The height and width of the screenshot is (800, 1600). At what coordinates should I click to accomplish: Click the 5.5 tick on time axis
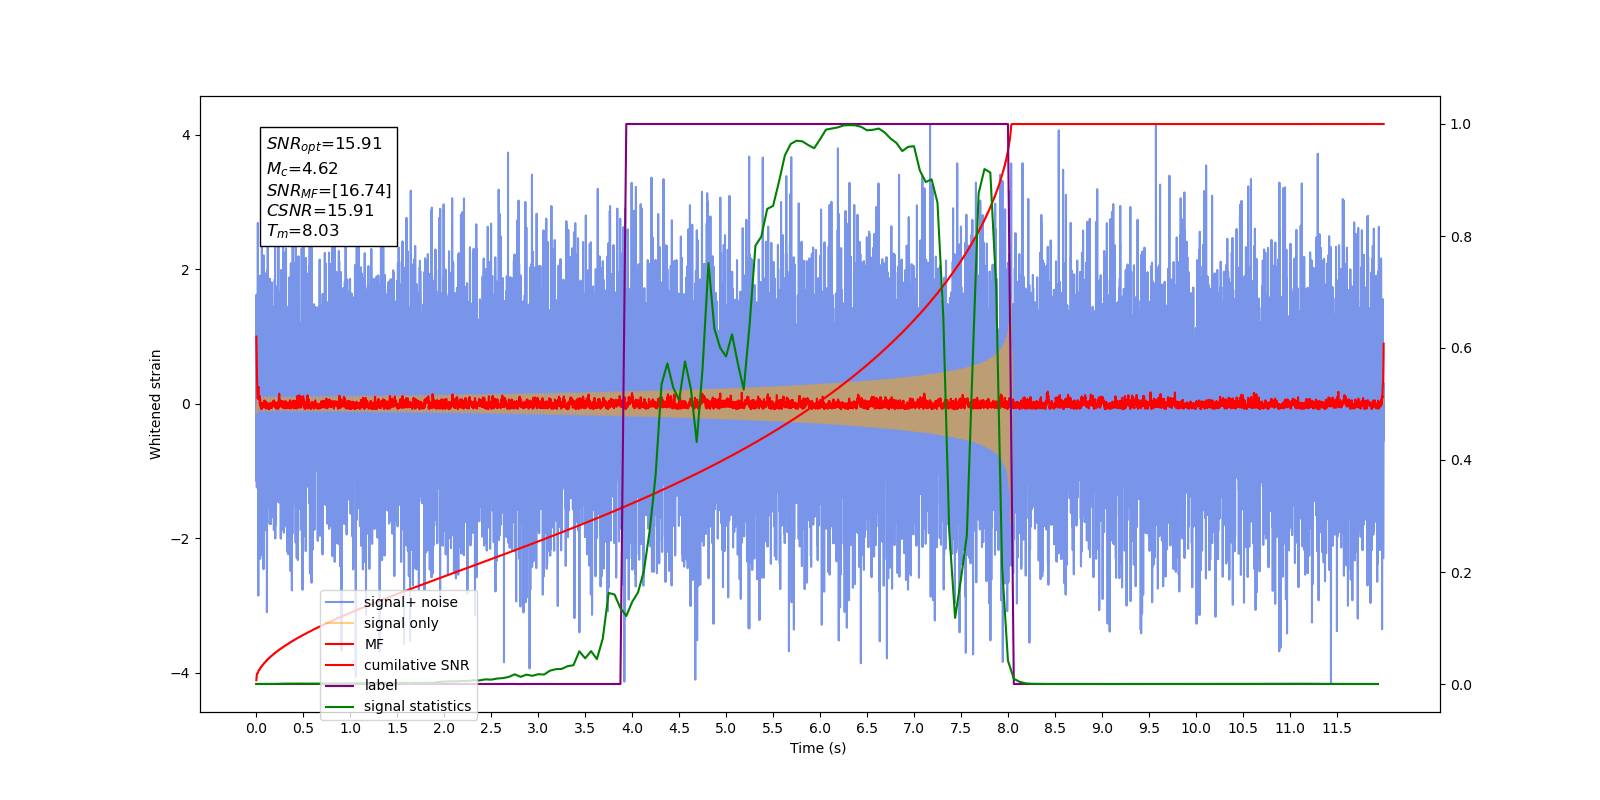773,728
